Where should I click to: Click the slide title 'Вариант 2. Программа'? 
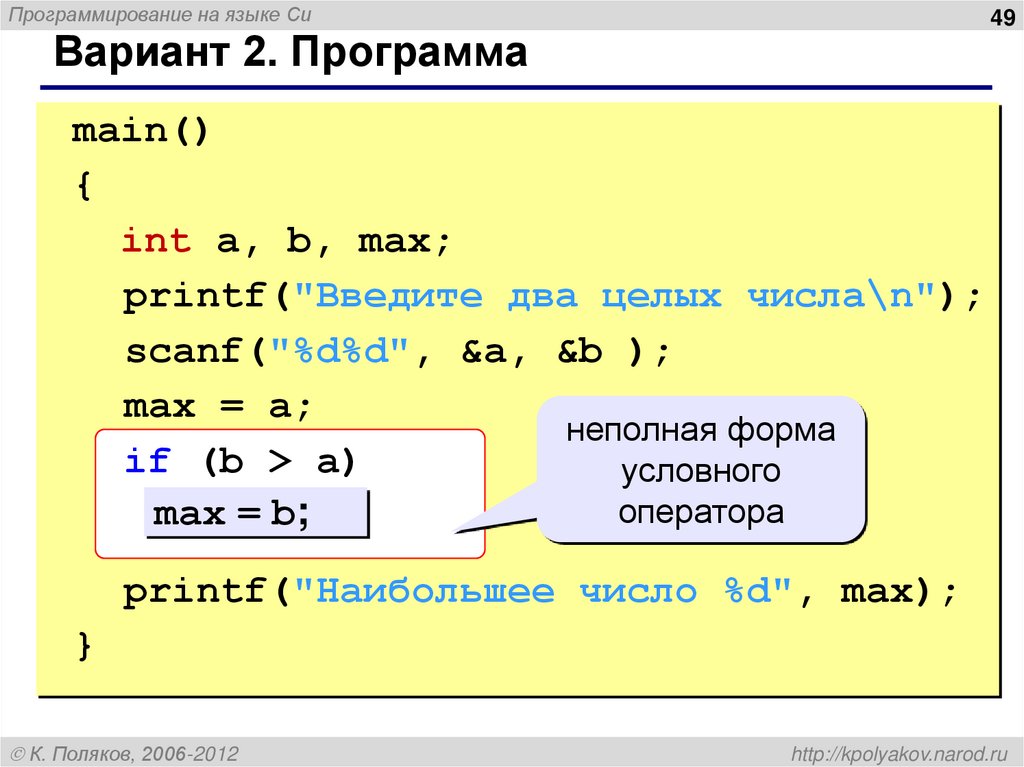291,52
